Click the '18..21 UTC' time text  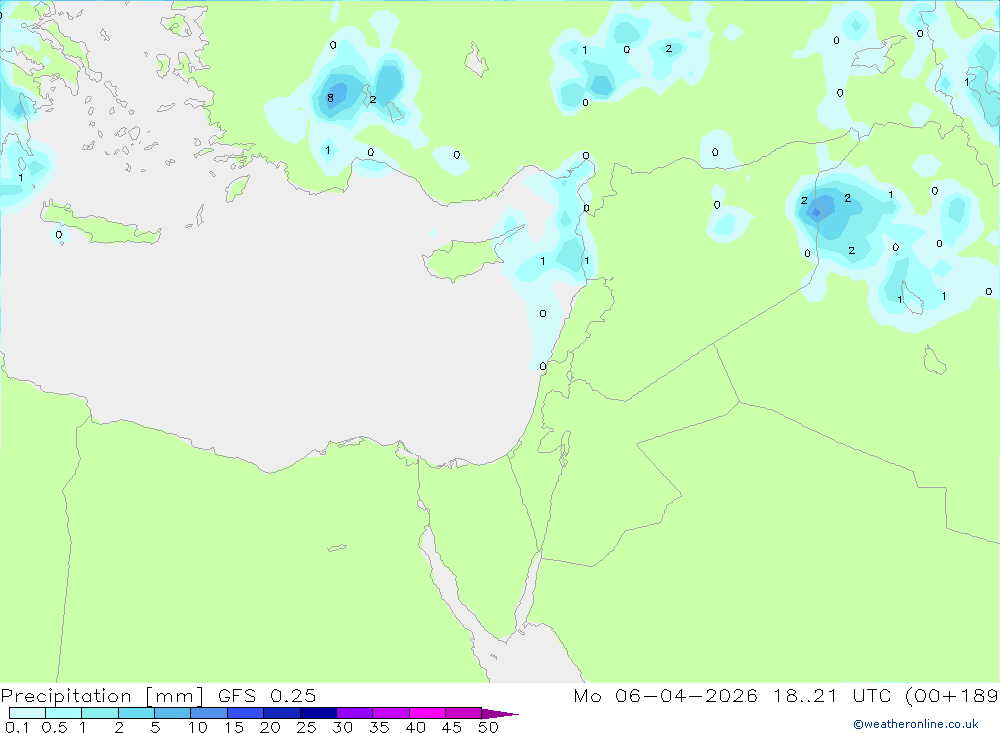point(834,696)
